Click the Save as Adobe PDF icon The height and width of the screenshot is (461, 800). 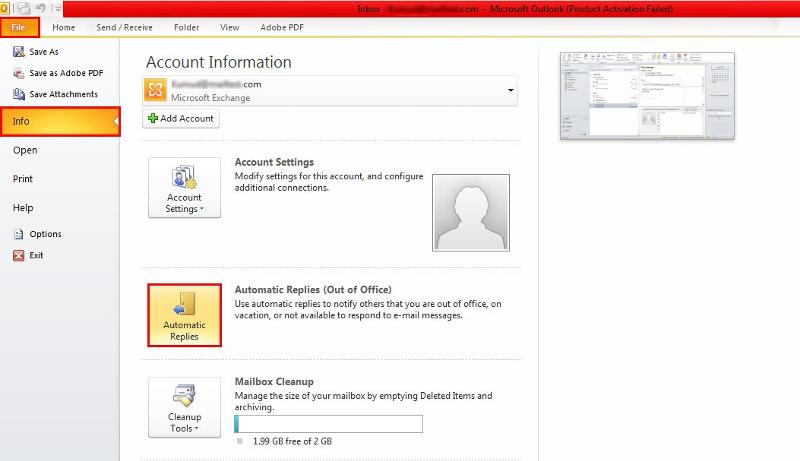pyautogui.click(x=19, y=73)
